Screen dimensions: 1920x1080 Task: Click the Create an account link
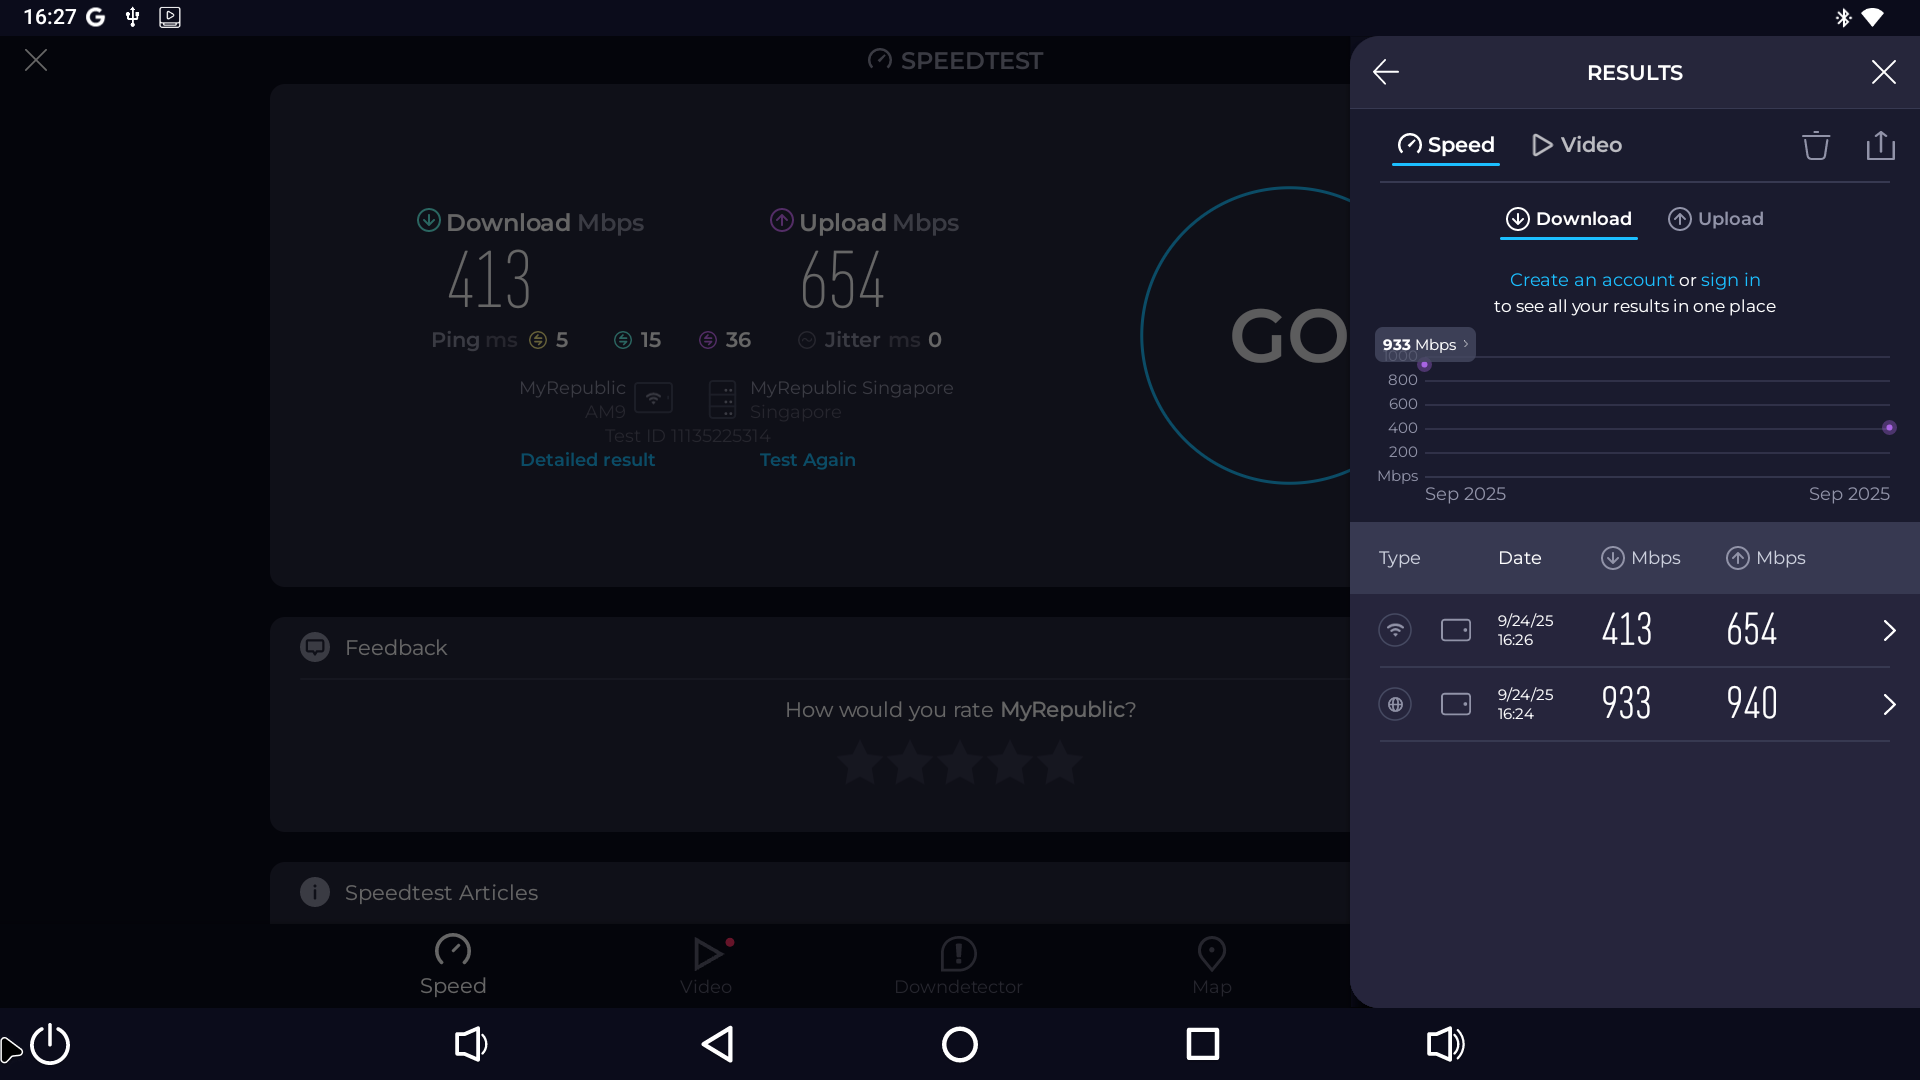(1591, 280)
